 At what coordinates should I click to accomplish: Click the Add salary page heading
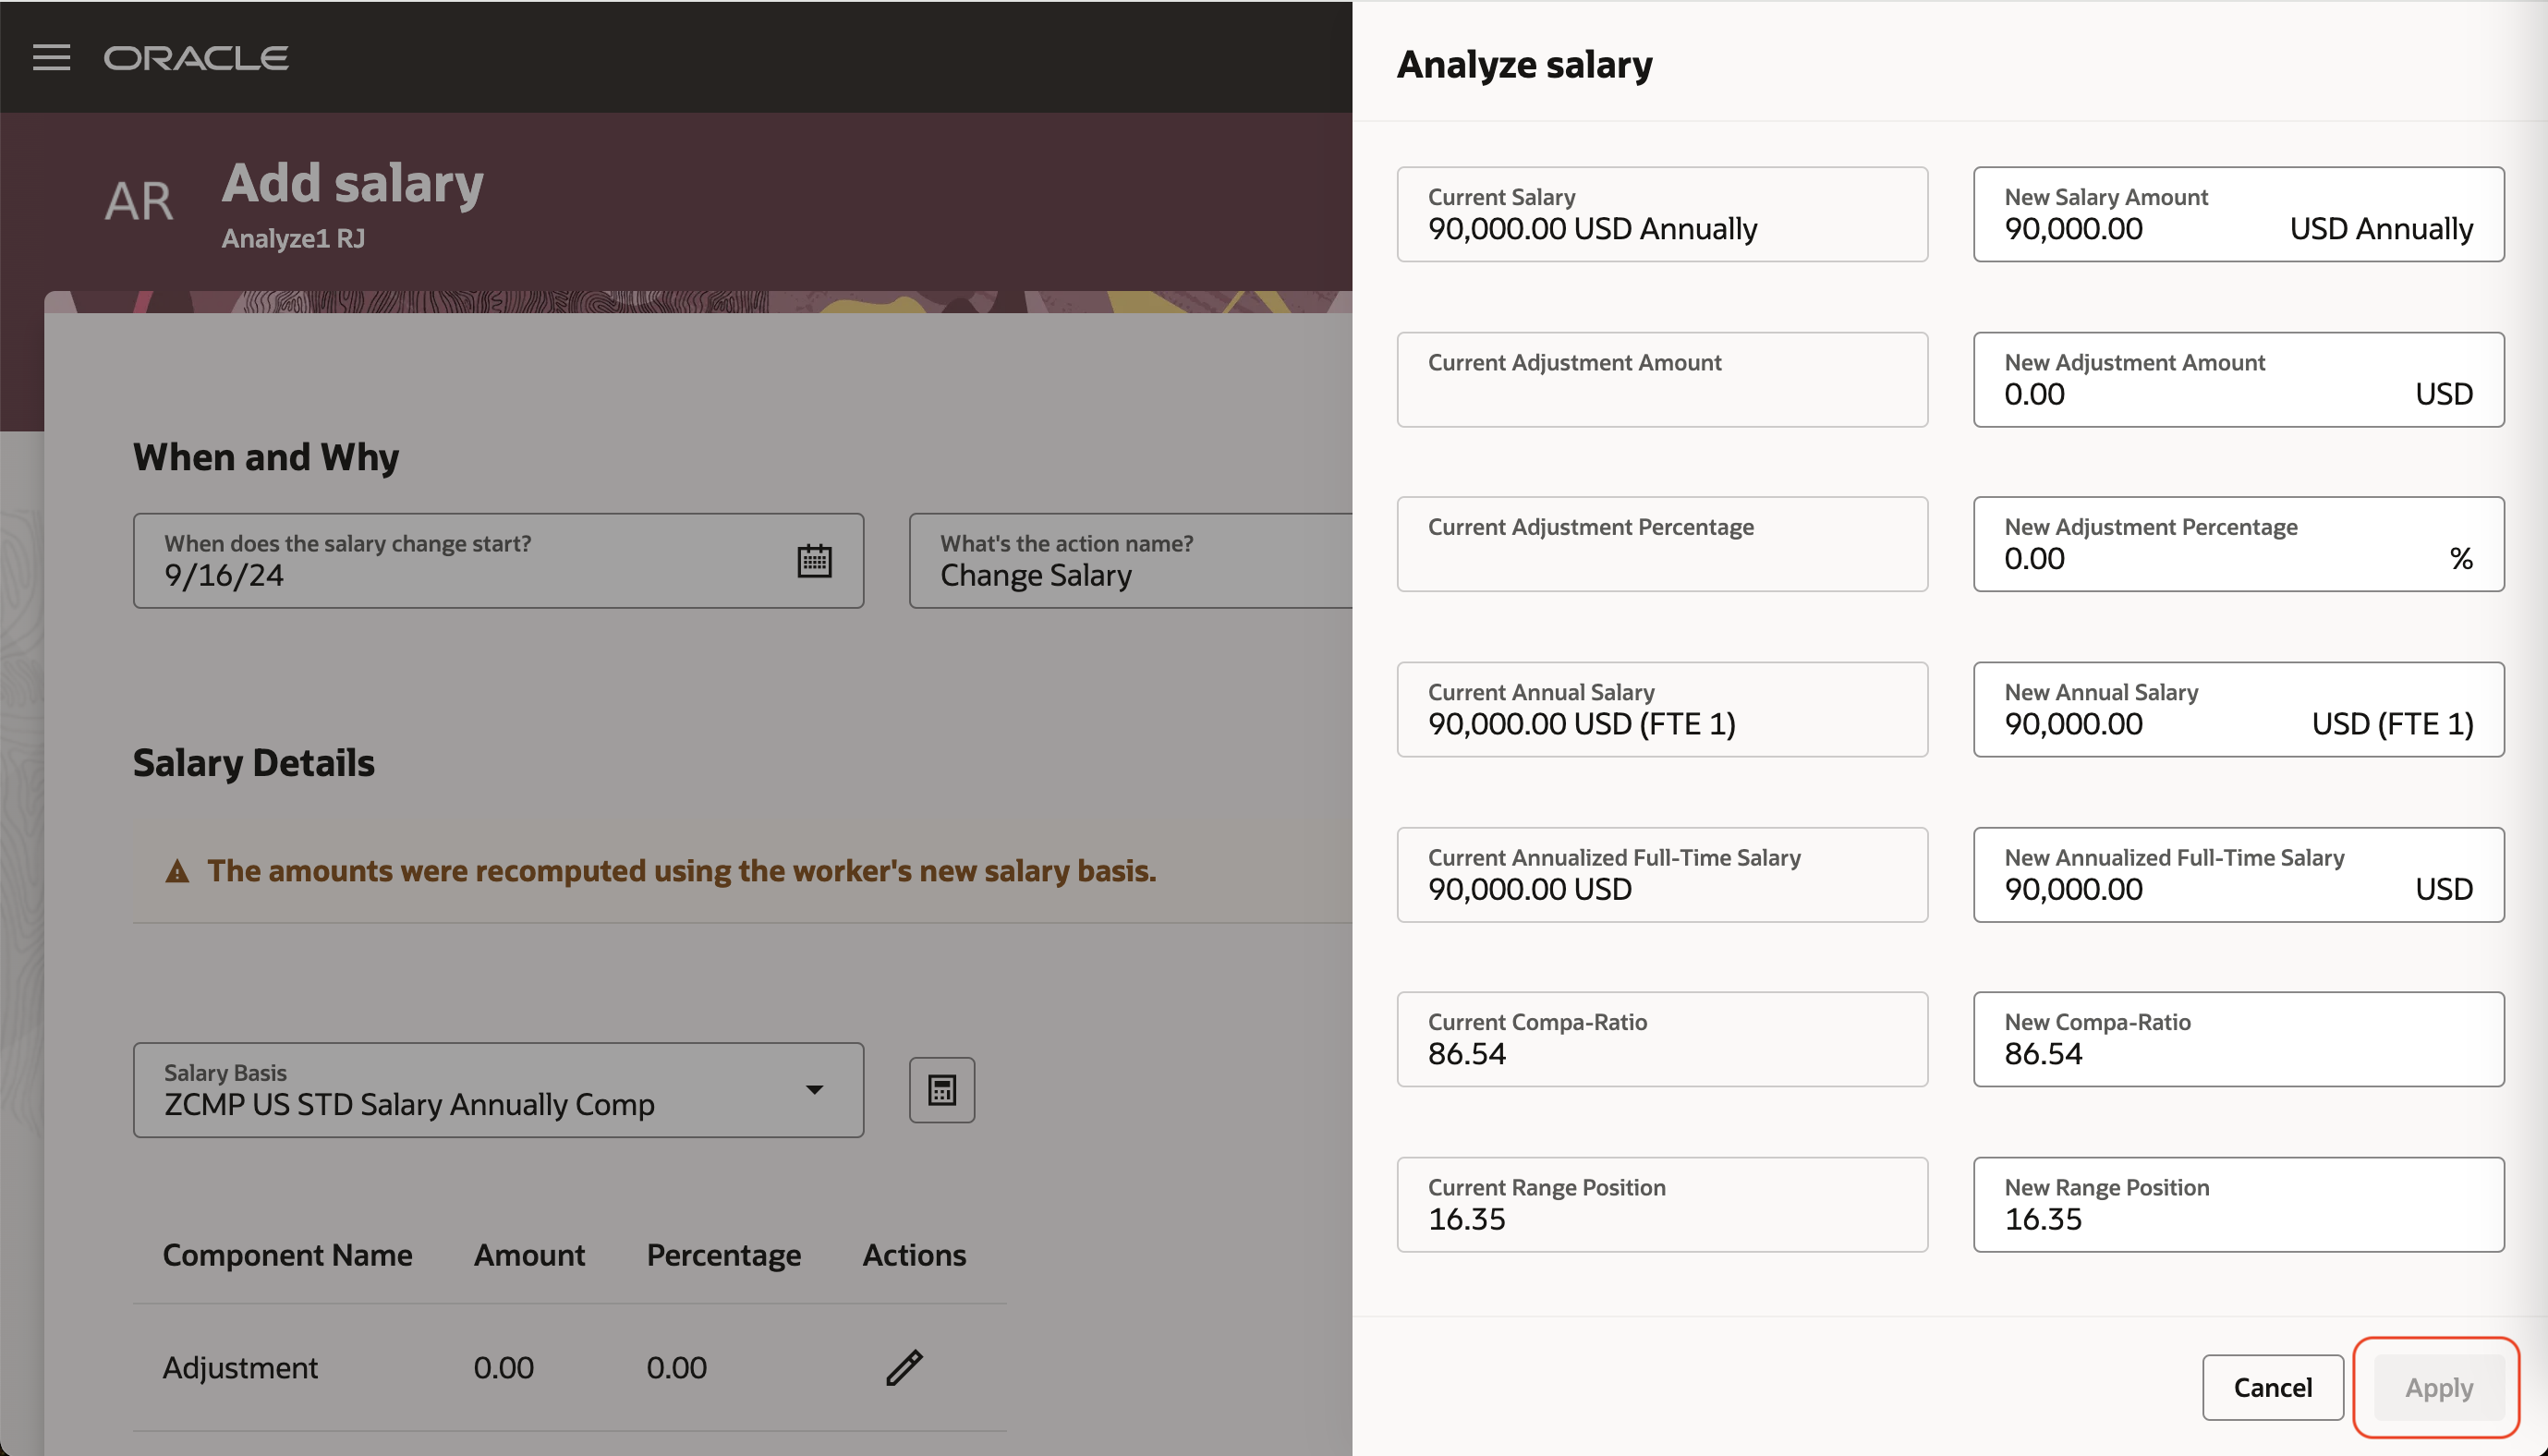click(352, 184)
